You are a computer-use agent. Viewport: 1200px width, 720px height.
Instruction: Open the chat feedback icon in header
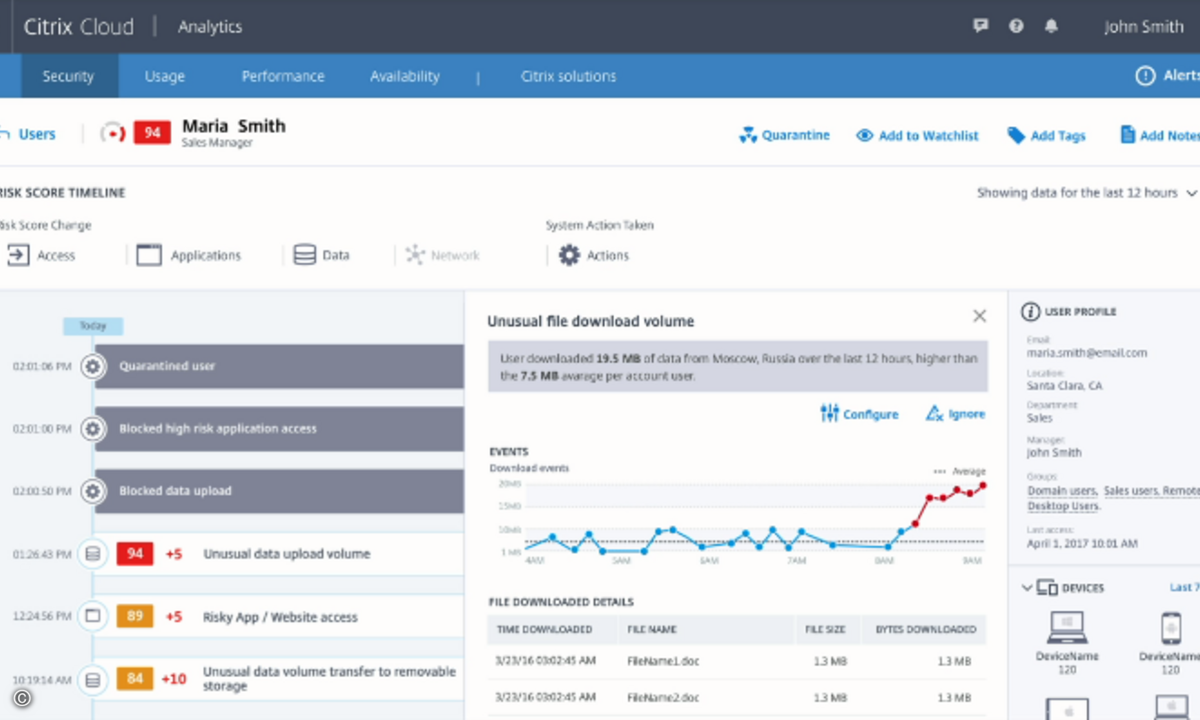pyautogui.click(x=981, y=26)
